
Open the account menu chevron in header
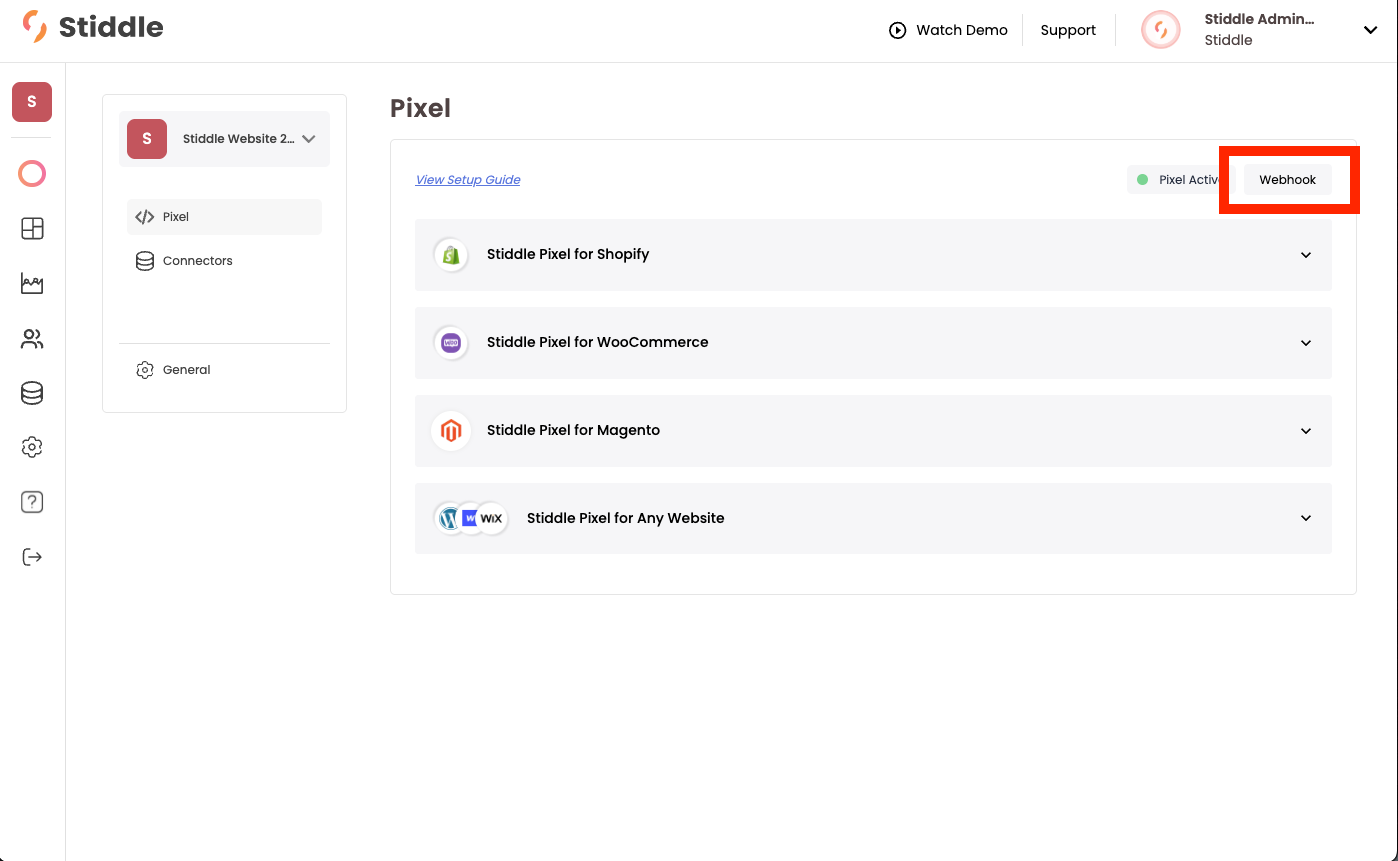point(1371,30)
